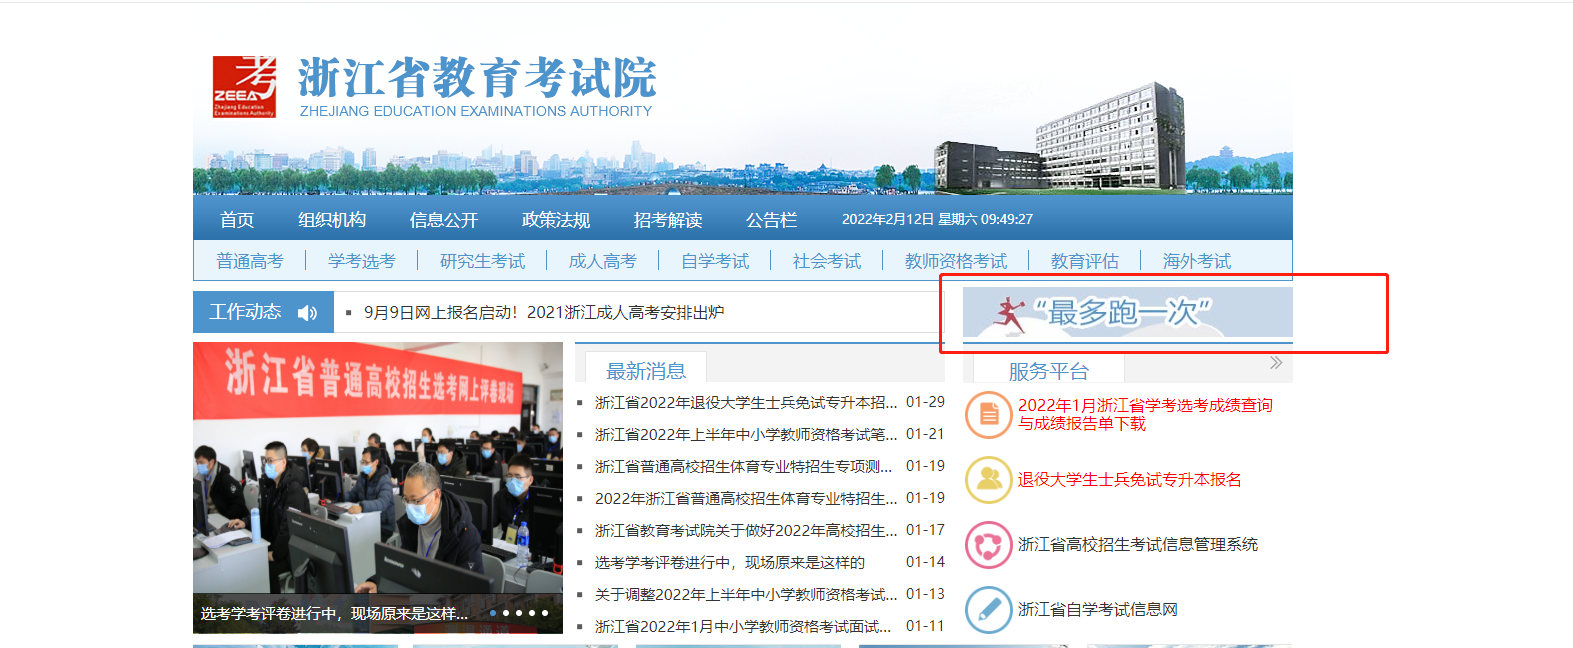Select 教师资格考试 in sub navigation
The width and height of the screenshot is (1573, 648).
pos(956,261)
